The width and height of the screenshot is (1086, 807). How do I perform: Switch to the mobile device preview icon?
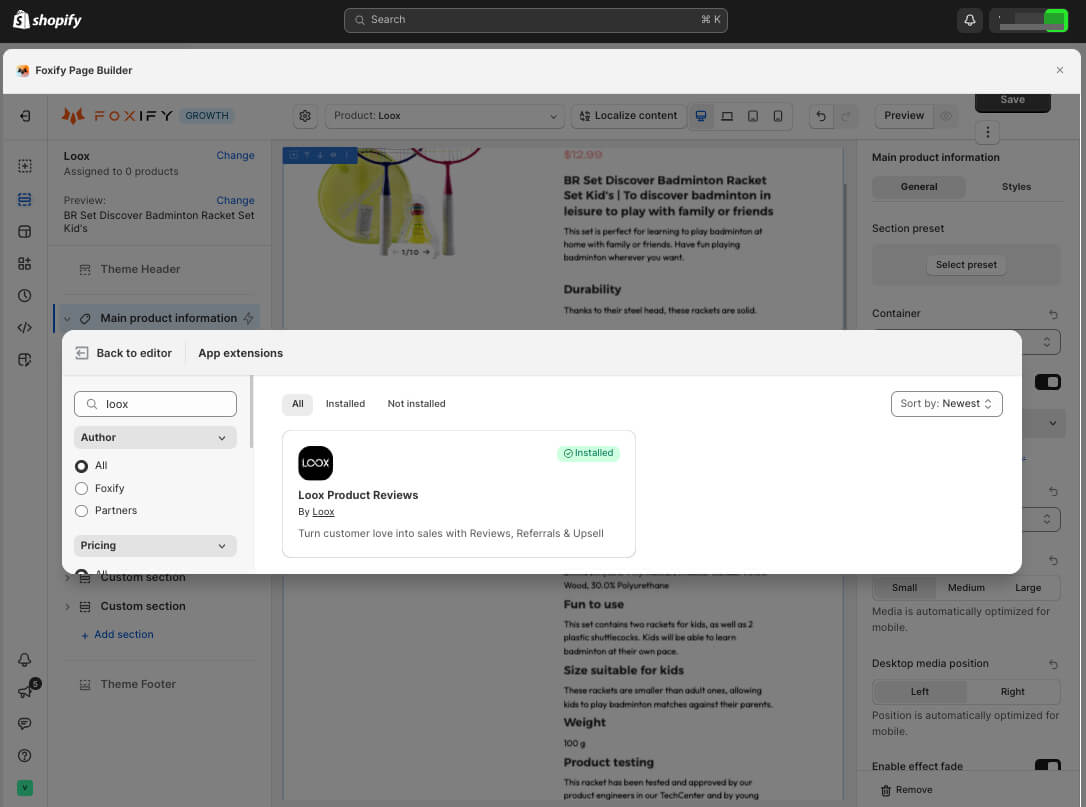tap(778, 116)
